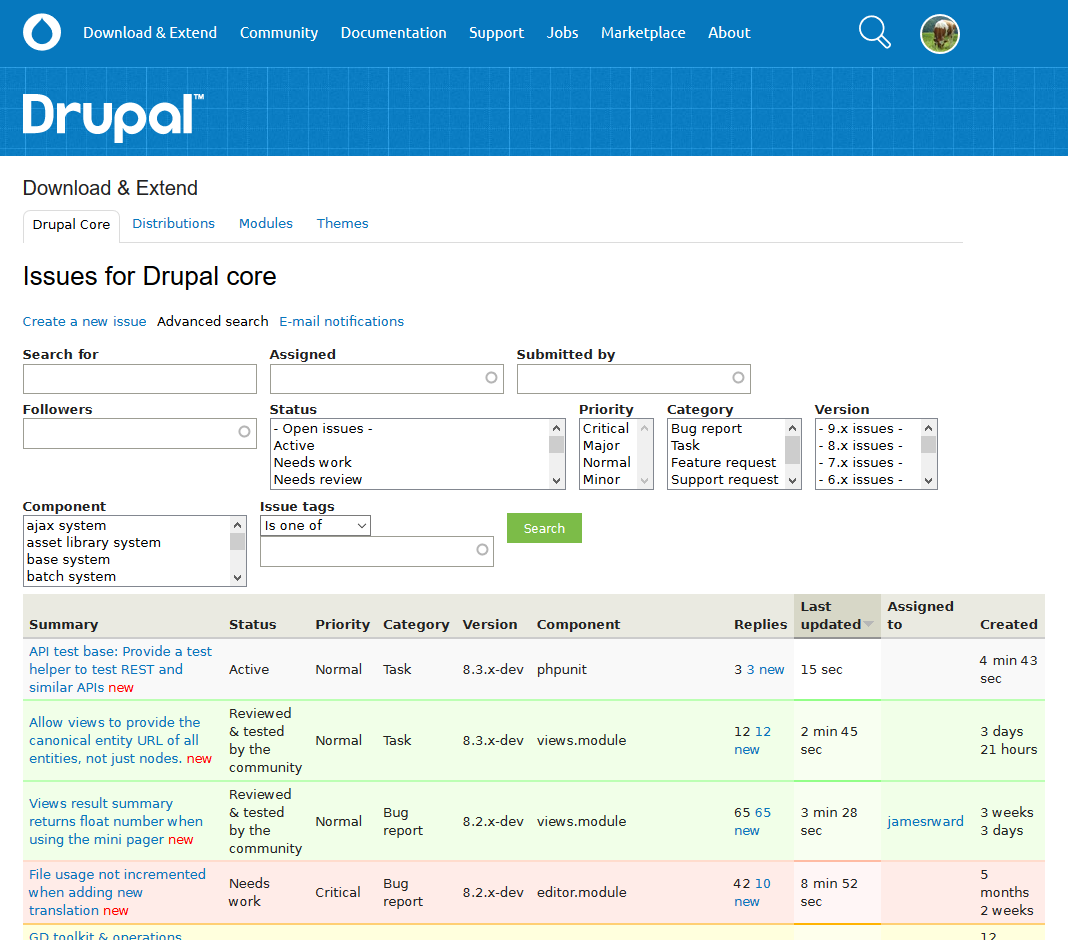
Task: Switch to the Modules tab
Action: [266, 223]
